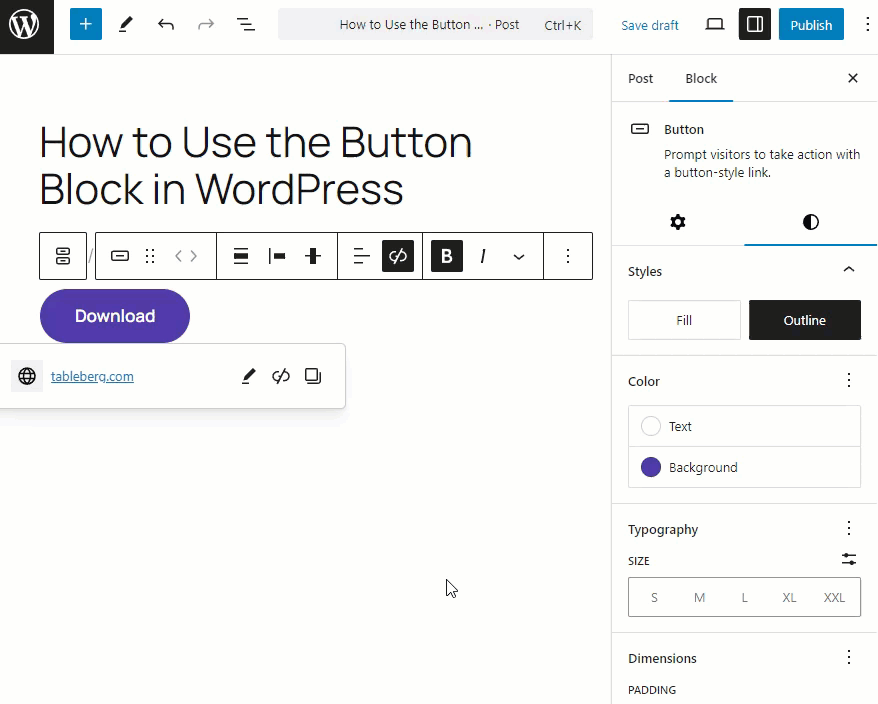
Task: Select font size M
Action: (699, 598)
